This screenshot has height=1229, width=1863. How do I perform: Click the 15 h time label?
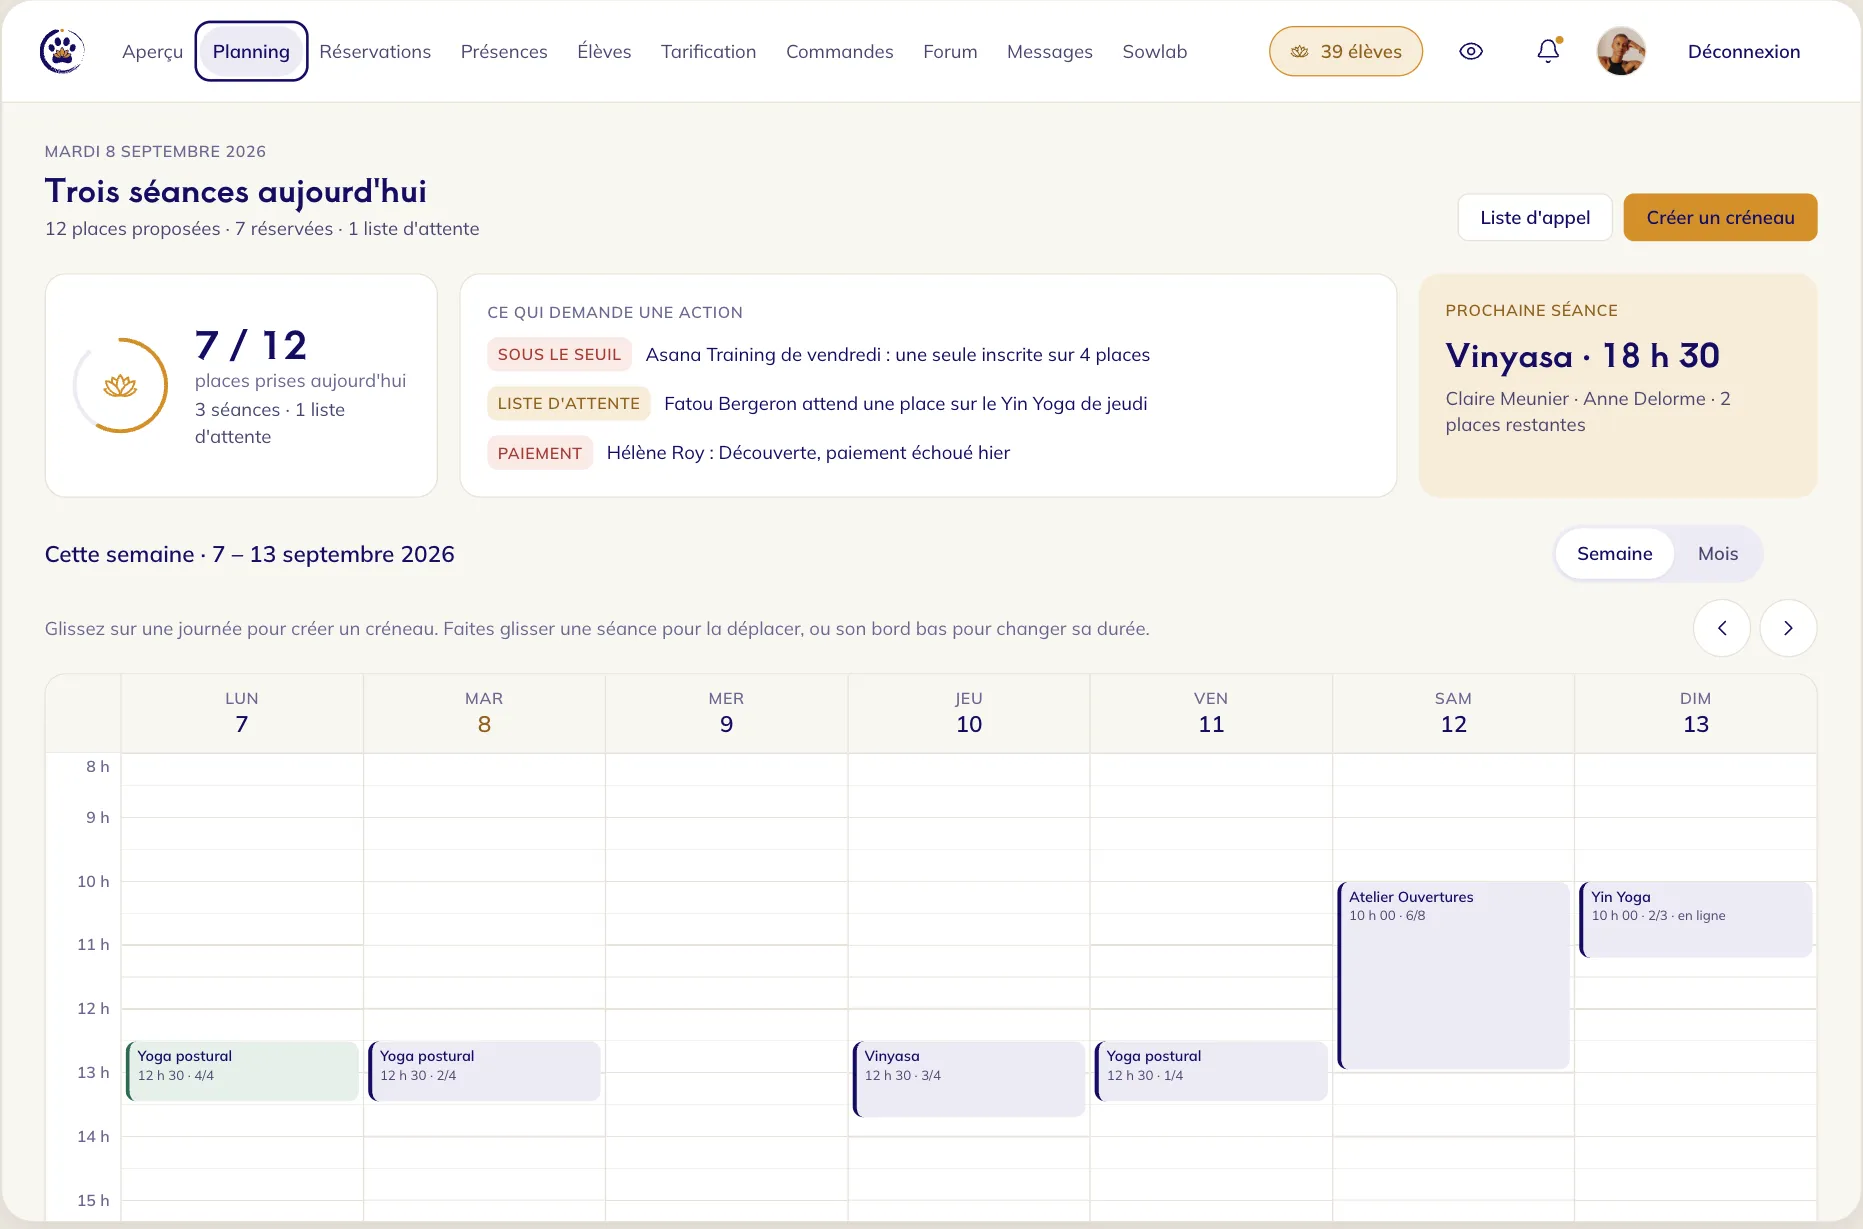(93, 1200)
